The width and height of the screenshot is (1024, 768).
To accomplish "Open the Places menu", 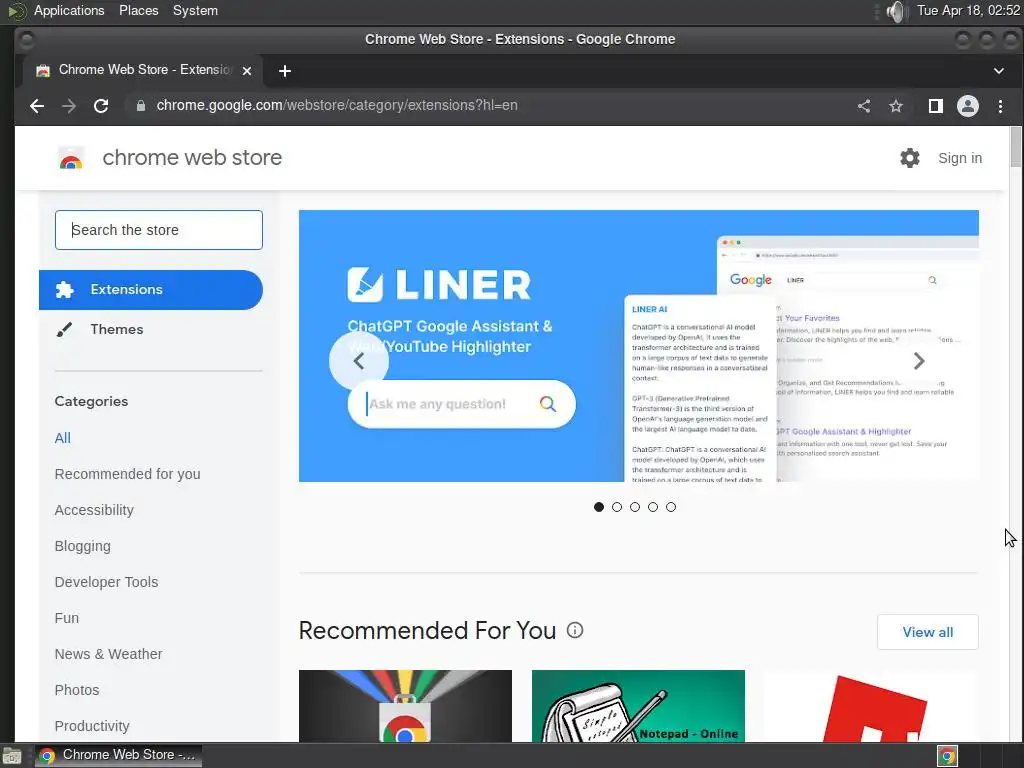I will coord(138,11).
